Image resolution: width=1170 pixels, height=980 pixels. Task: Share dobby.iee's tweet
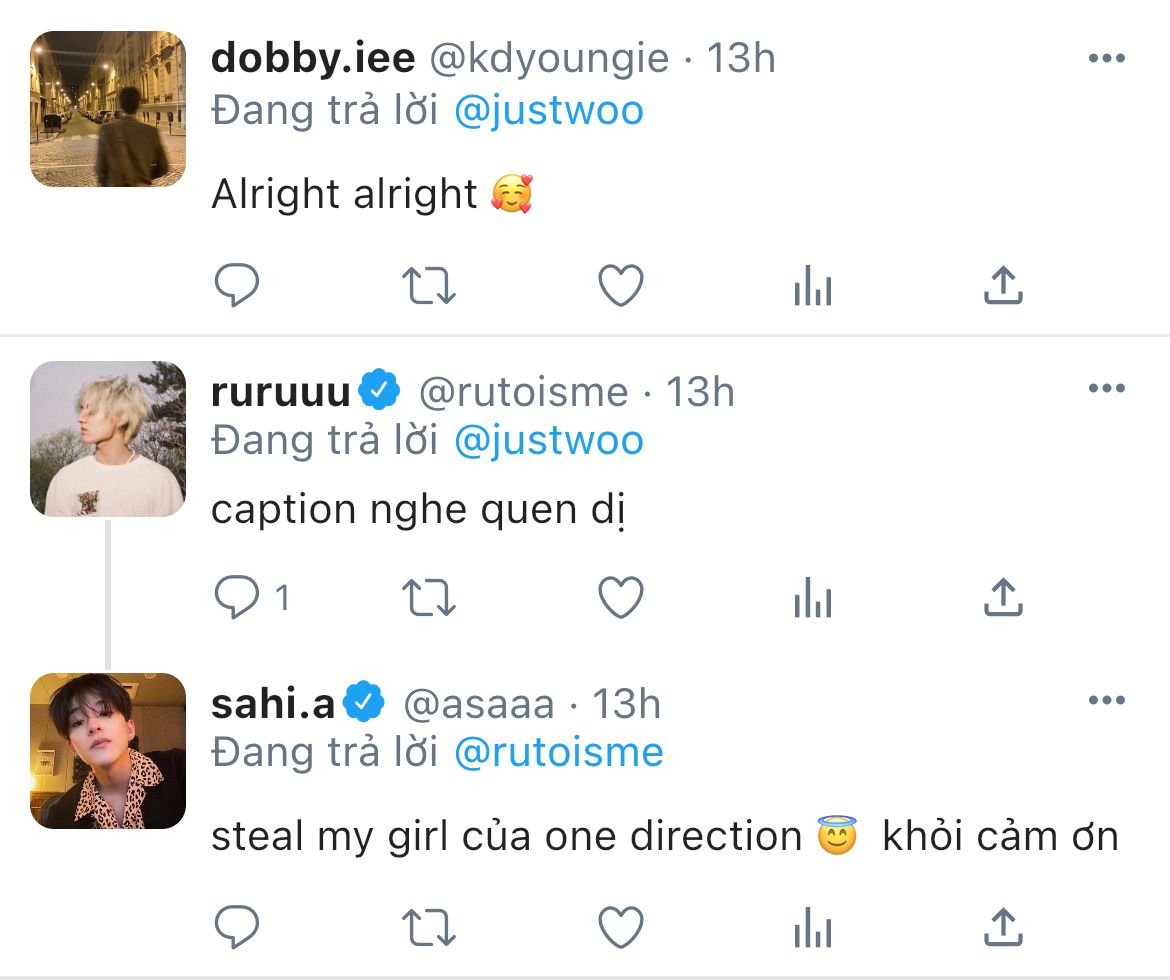tap(1003, 286)
